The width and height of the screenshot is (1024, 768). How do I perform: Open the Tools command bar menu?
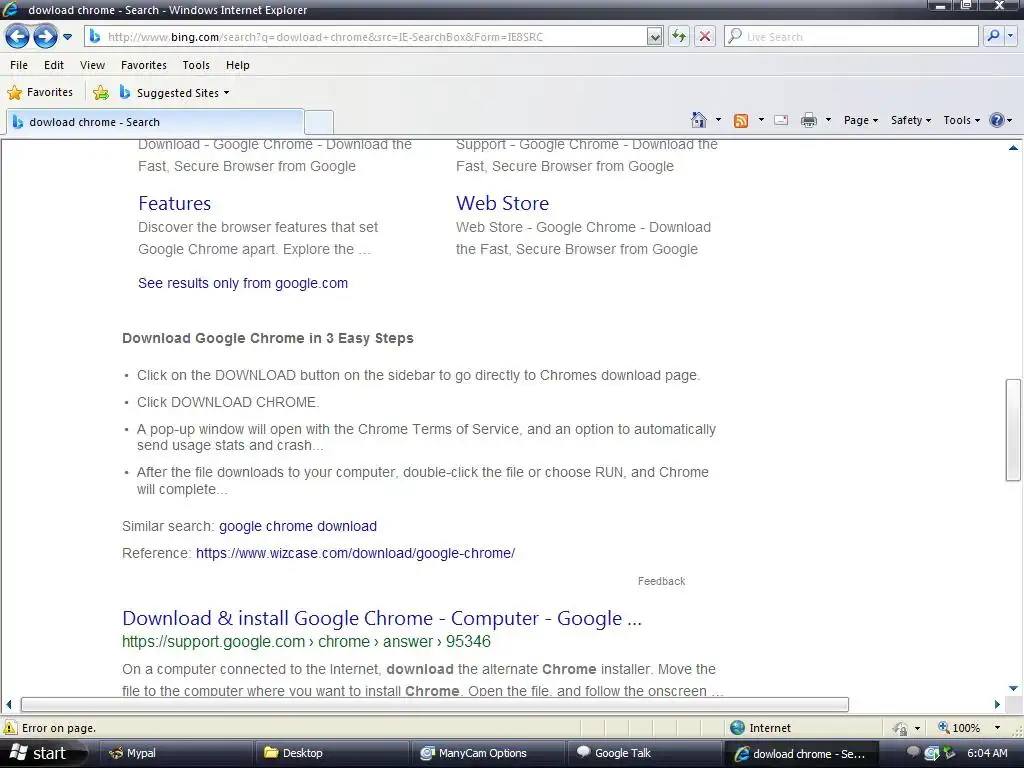(x=961, y=120)
